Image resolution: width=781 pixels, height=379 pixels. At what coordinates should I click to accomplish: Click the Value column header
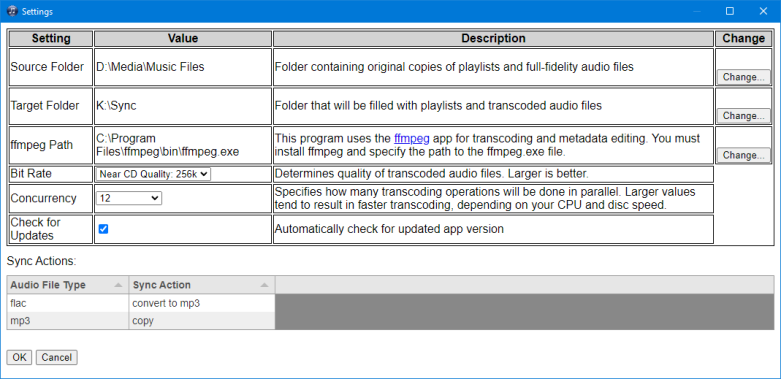[183, 38]
